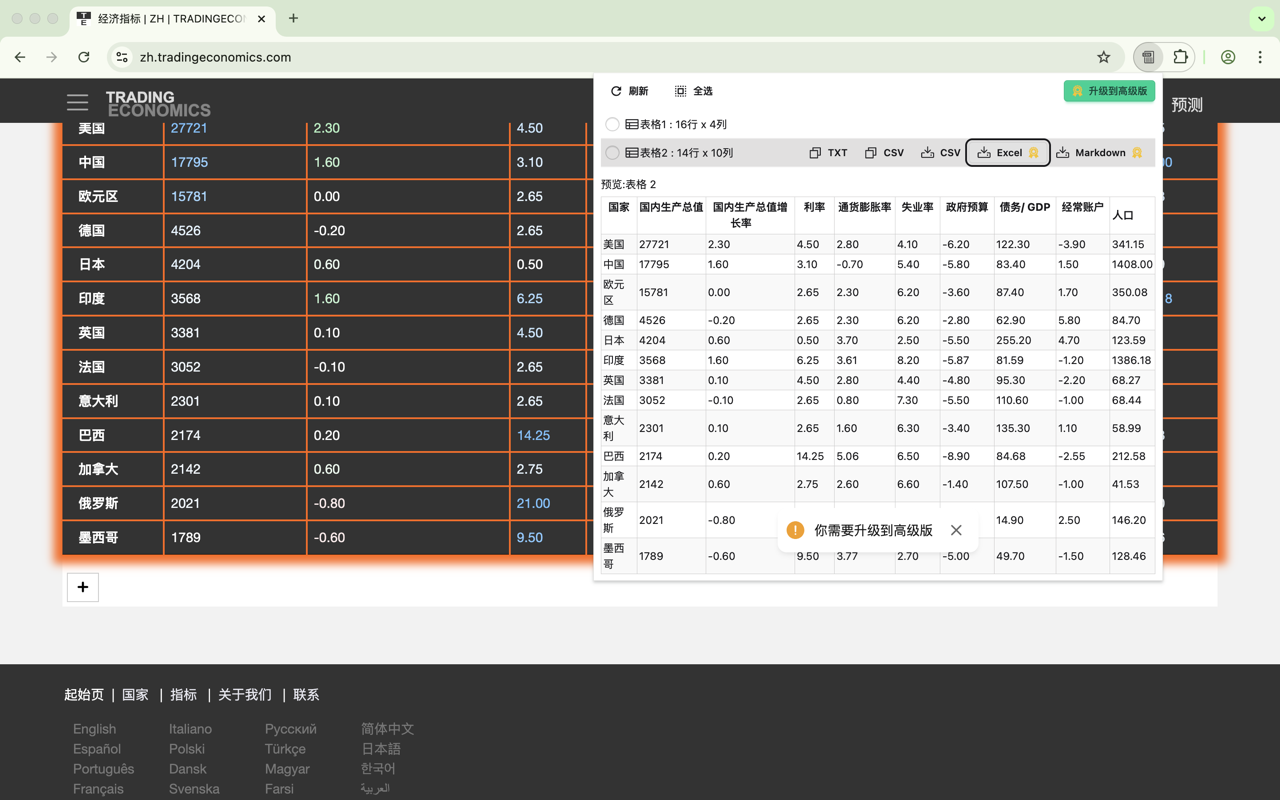The image size is (1280, 800).
Task: Click the 升级到高级版 upgrade button
Action: tap(1109, 91)
